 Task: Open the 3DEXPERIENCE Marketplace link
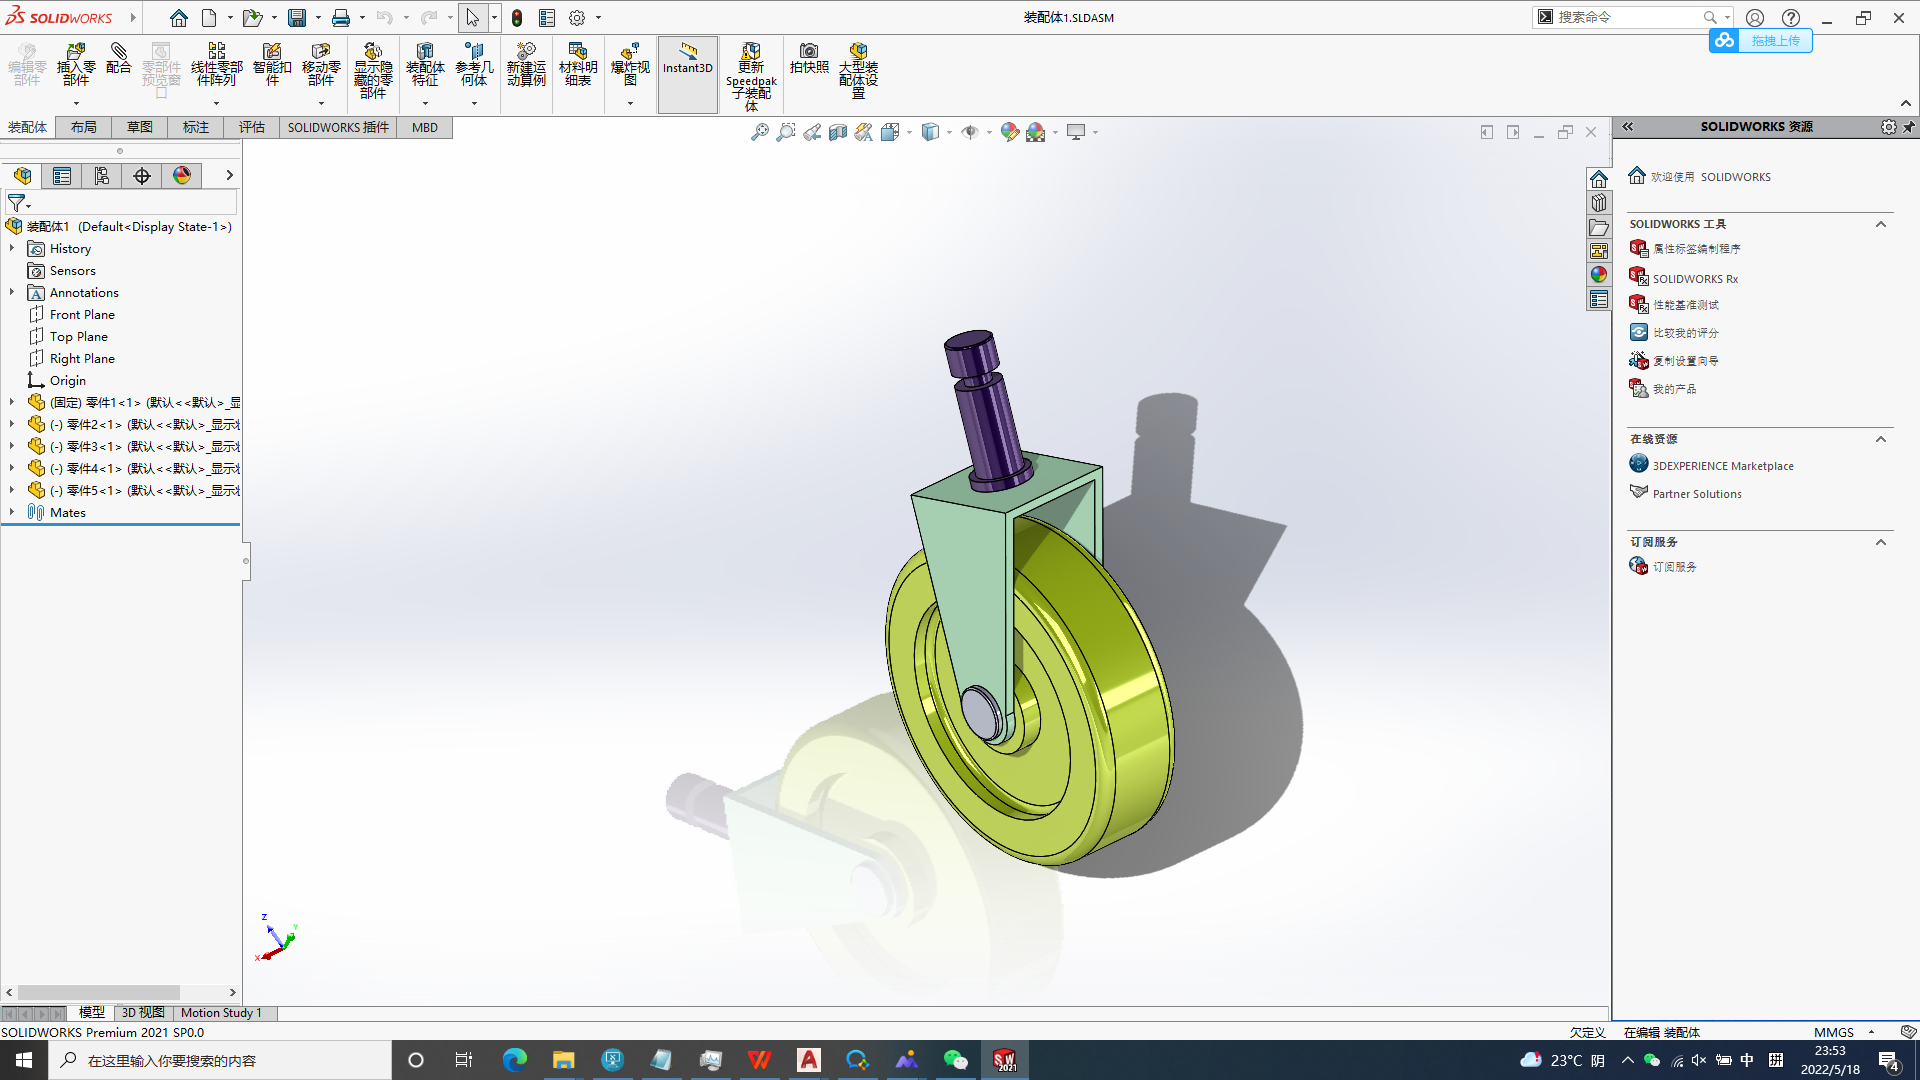point(1722,466)
